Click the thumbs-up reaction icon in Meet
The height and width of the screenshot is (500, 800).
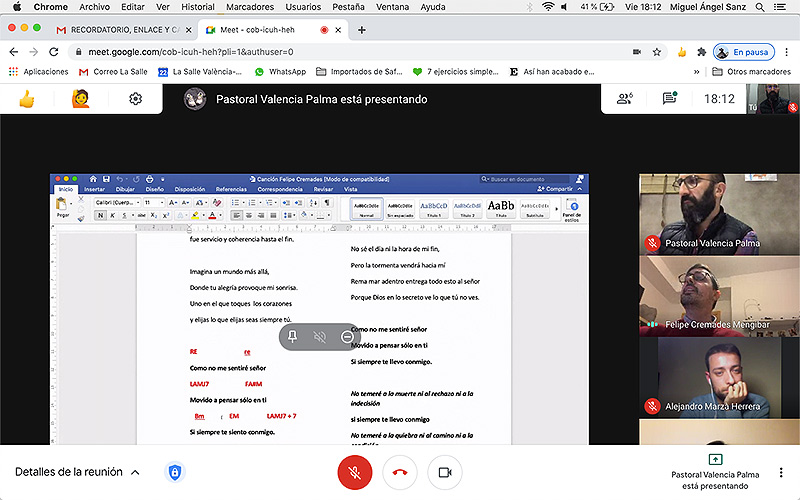pyautogui.click(x=27, y=99)
